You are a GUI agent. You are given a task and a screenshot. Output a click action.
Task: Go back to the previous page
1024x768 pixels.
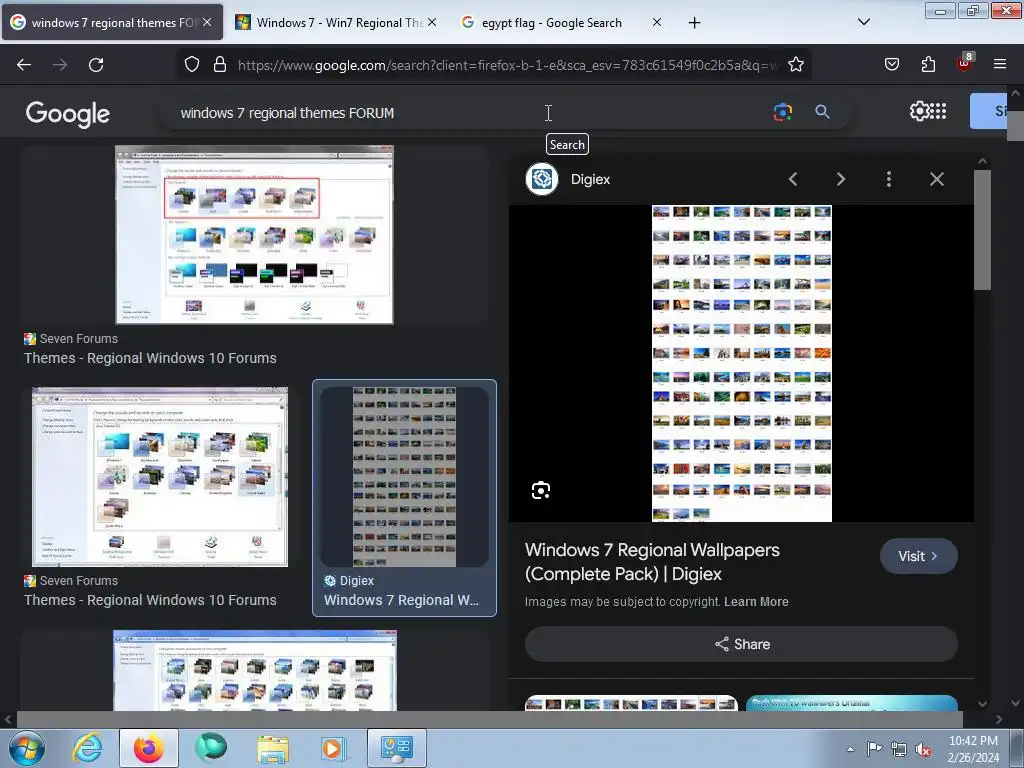tap(24, 65)
